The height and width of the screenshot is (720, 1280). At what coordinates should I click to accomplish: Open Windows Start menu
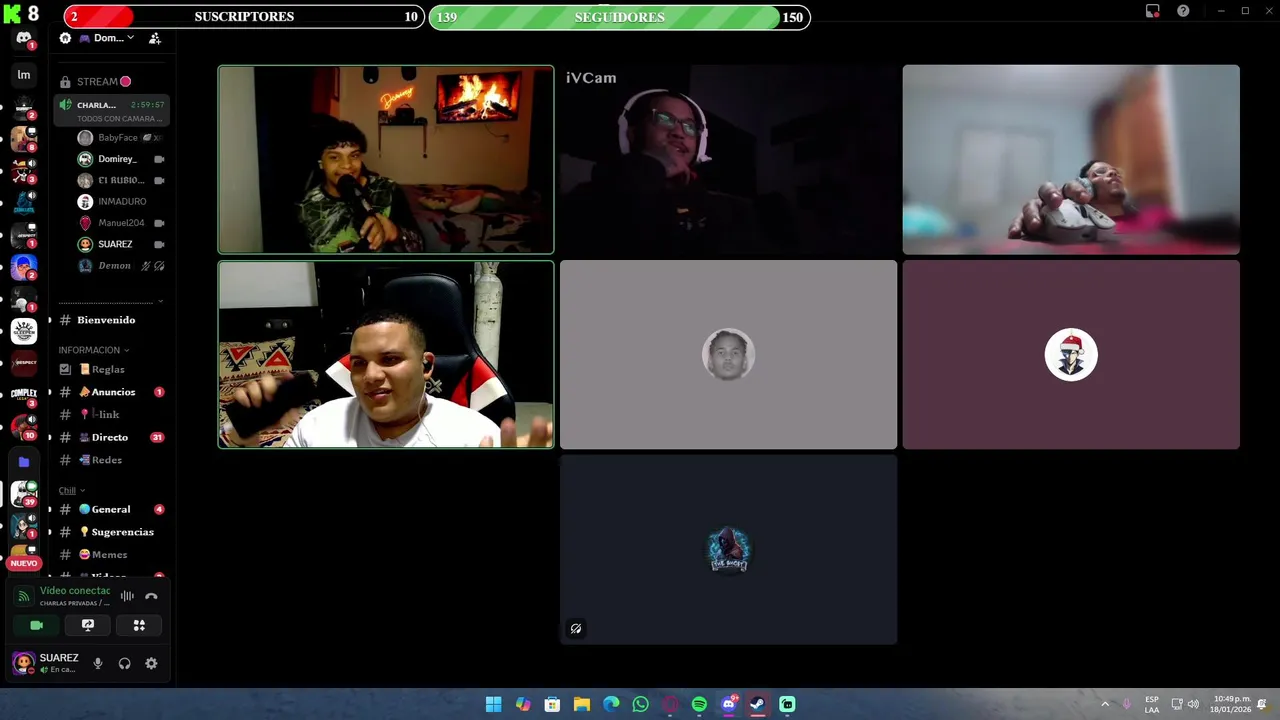[493, 704]
